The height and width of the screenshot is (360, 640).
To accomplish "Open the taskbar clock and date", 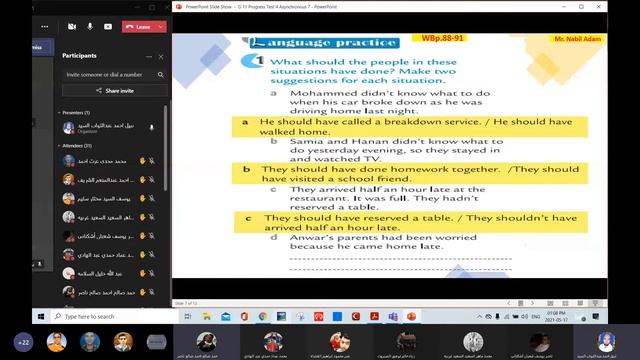I will pyautogui.click(x=556, y=316).
